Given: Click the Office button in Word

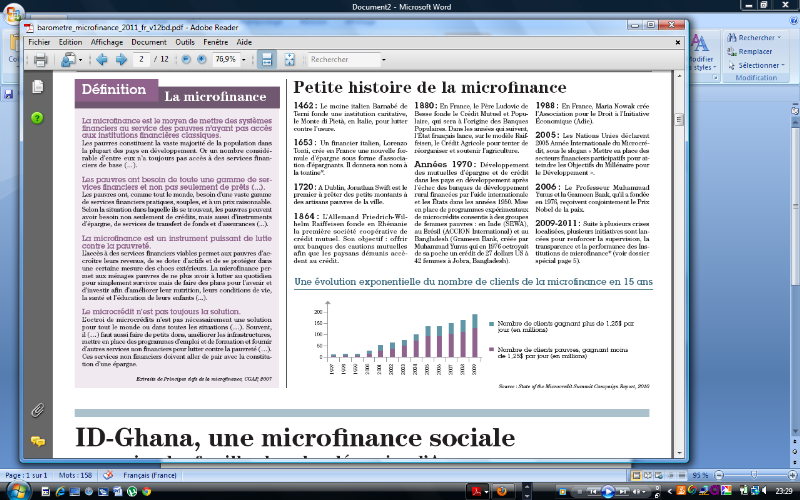Looking at the screenshot, I should coord(13,14).
